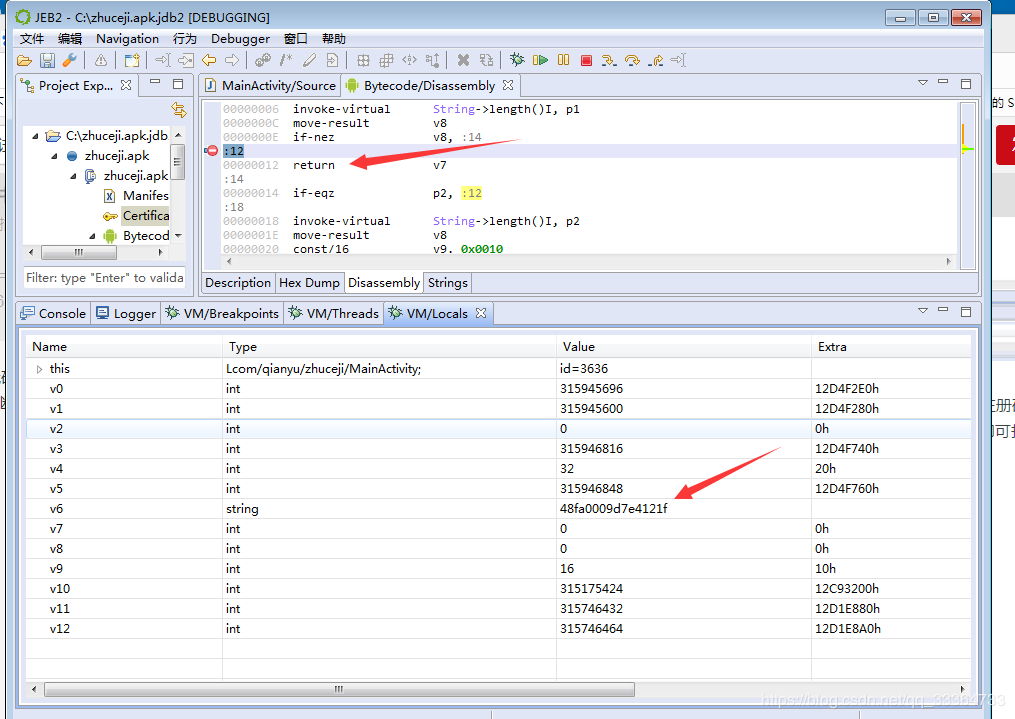
Task: Click the green run/resume debugger icon
Action: coord(540,60)
